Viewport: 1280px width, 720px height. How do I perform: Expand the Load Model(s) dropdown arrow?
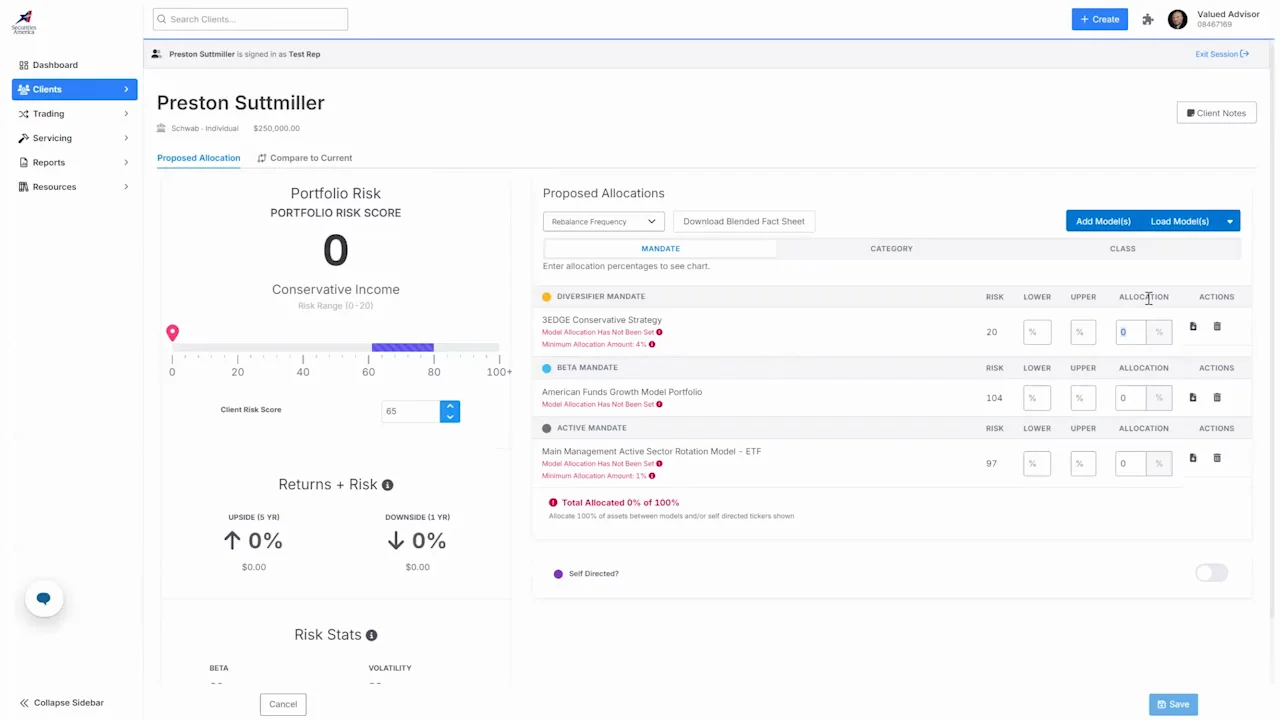1230,221
